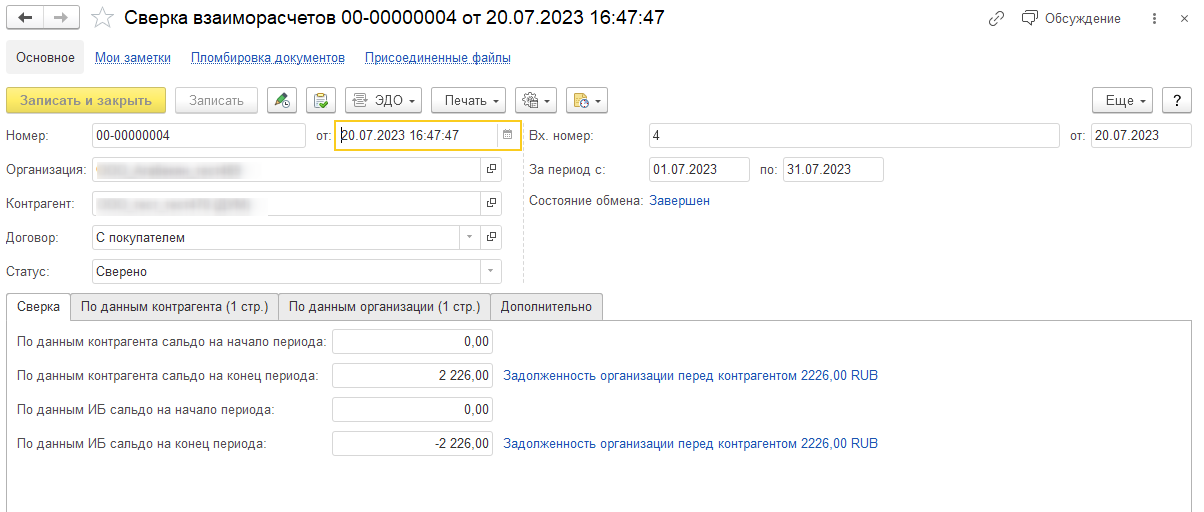The width and height of the screenshot is (1204, 512).
Task: Expand the Договор dropdown arrow
Action: [470, 238]
